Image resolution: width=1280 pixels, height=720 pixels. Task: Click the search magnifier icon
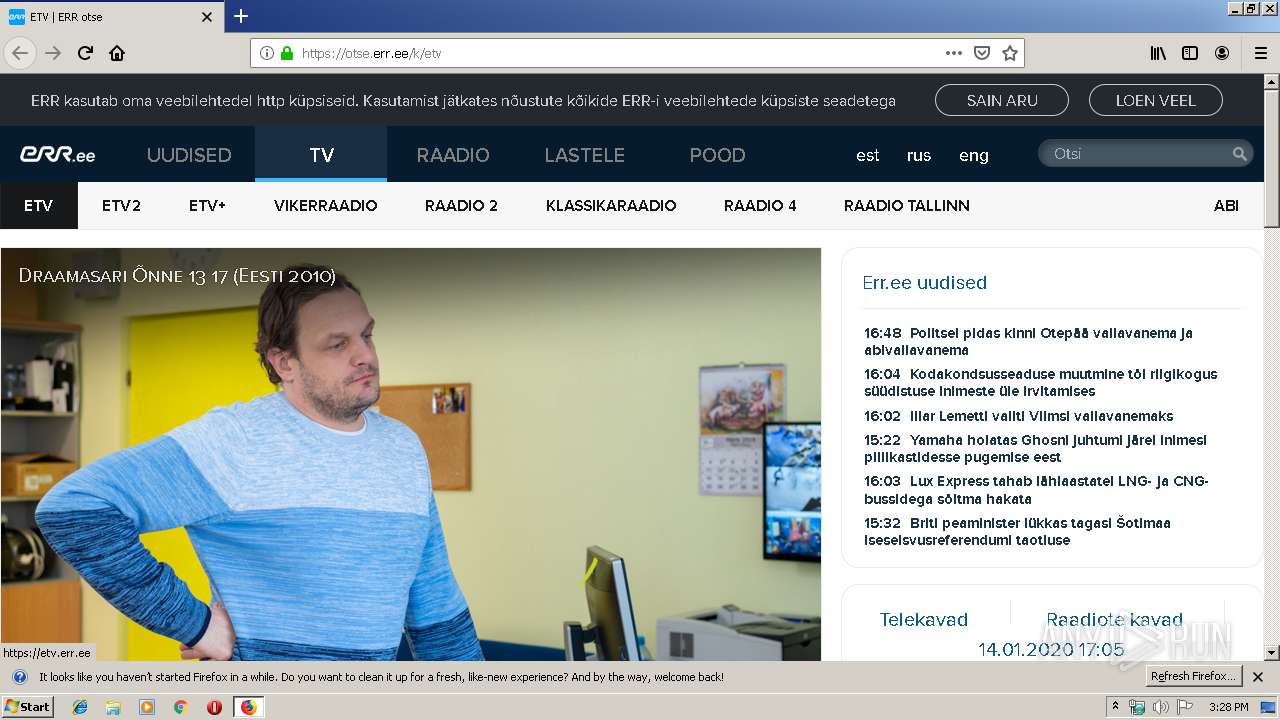pyautogui.click(x=1239, y=154)
